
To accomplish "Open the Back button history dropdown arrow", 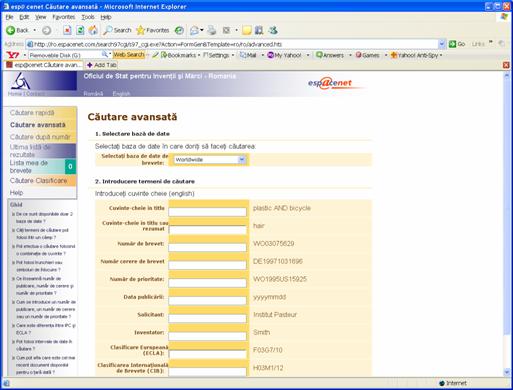I will (34, 30).
